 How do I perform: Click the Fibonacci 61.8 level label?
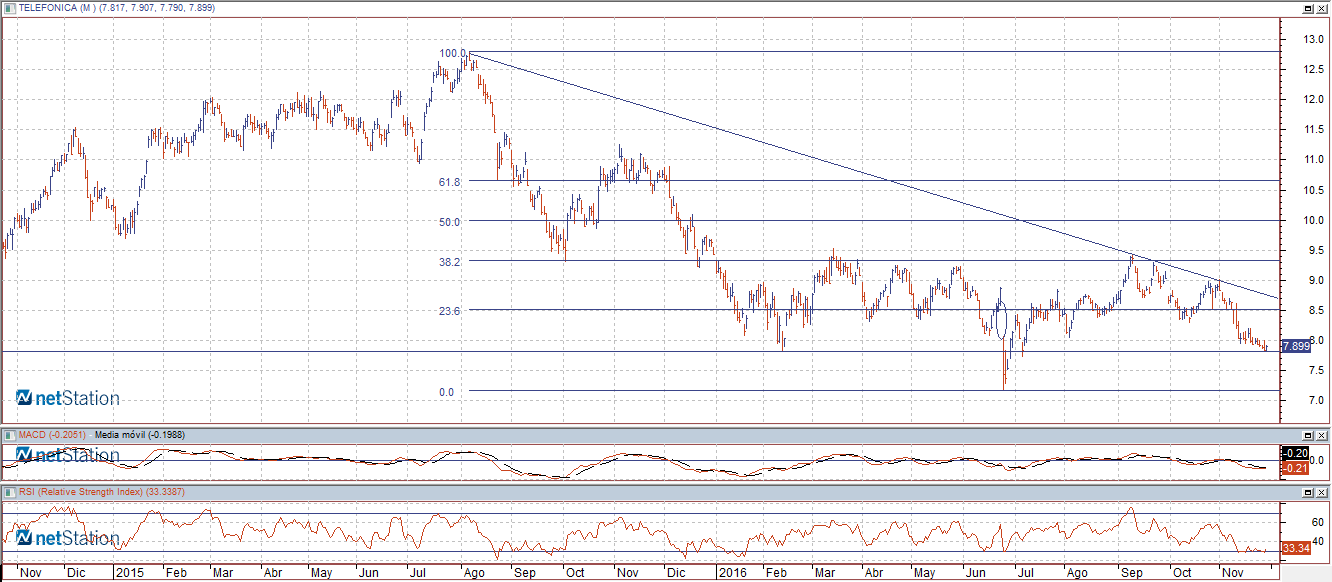click(448, 182)
